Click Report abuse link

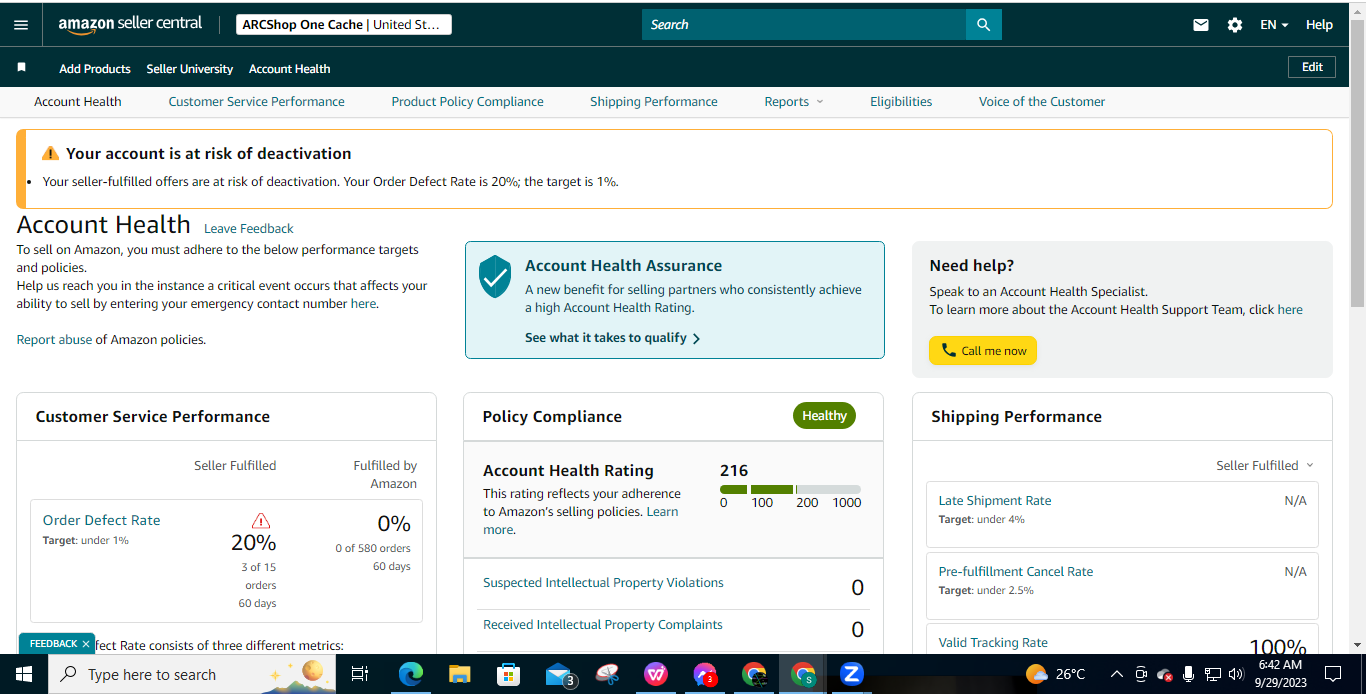coord(54,340)
